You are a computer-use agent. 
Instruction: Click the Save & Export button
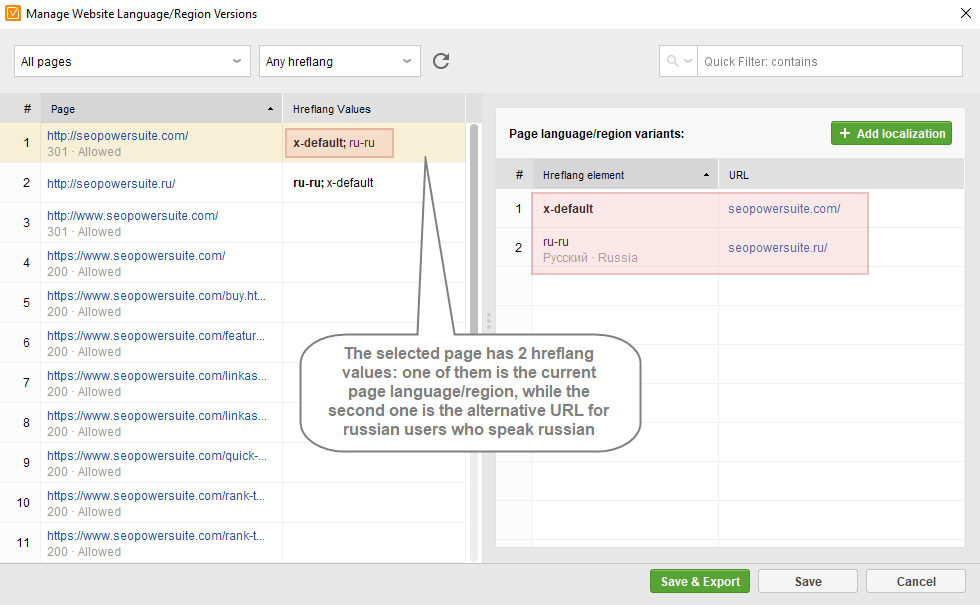[699, 581]
